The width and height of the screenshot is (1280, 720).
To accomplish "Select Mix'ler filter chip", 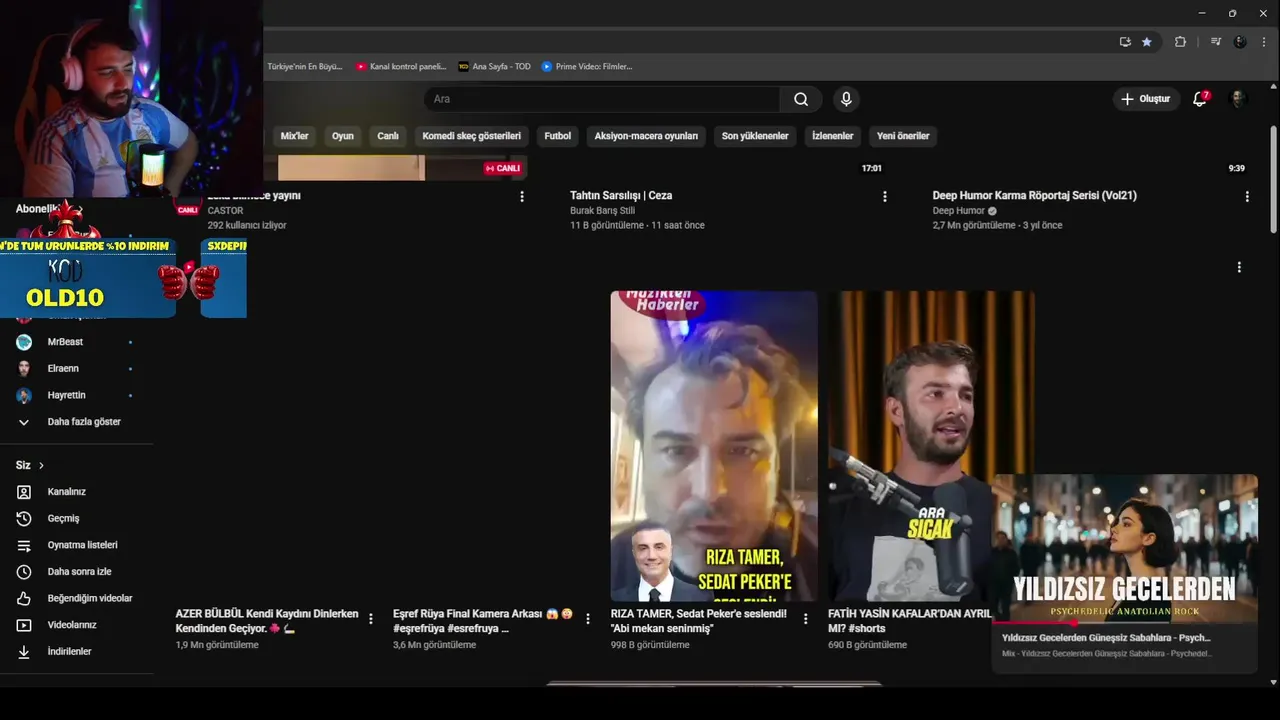I will pyautogui.click(x=294, y=136).
